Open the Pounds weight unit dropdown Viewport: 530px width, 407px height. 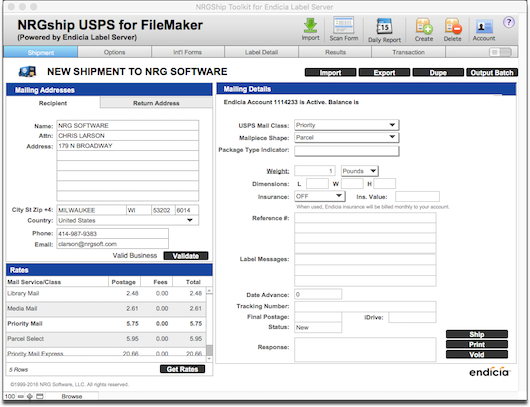(359, 171)
